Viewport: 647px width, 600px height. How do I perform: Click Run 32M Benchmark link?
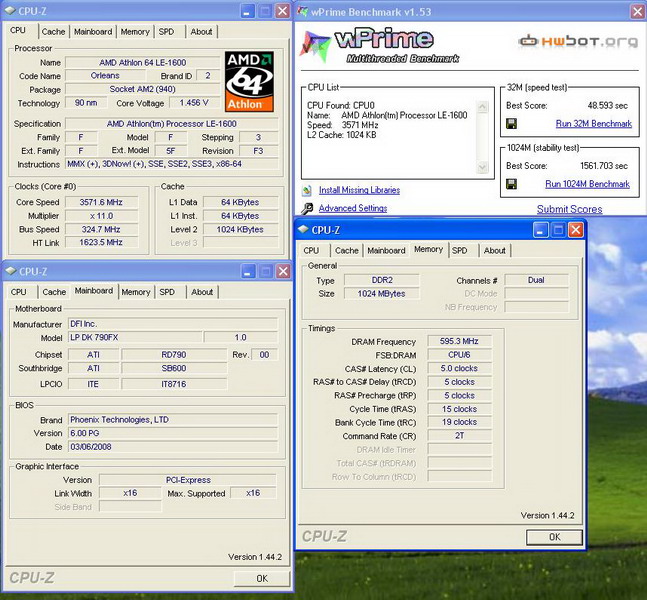pyautogui.click(x=593, y=124)
